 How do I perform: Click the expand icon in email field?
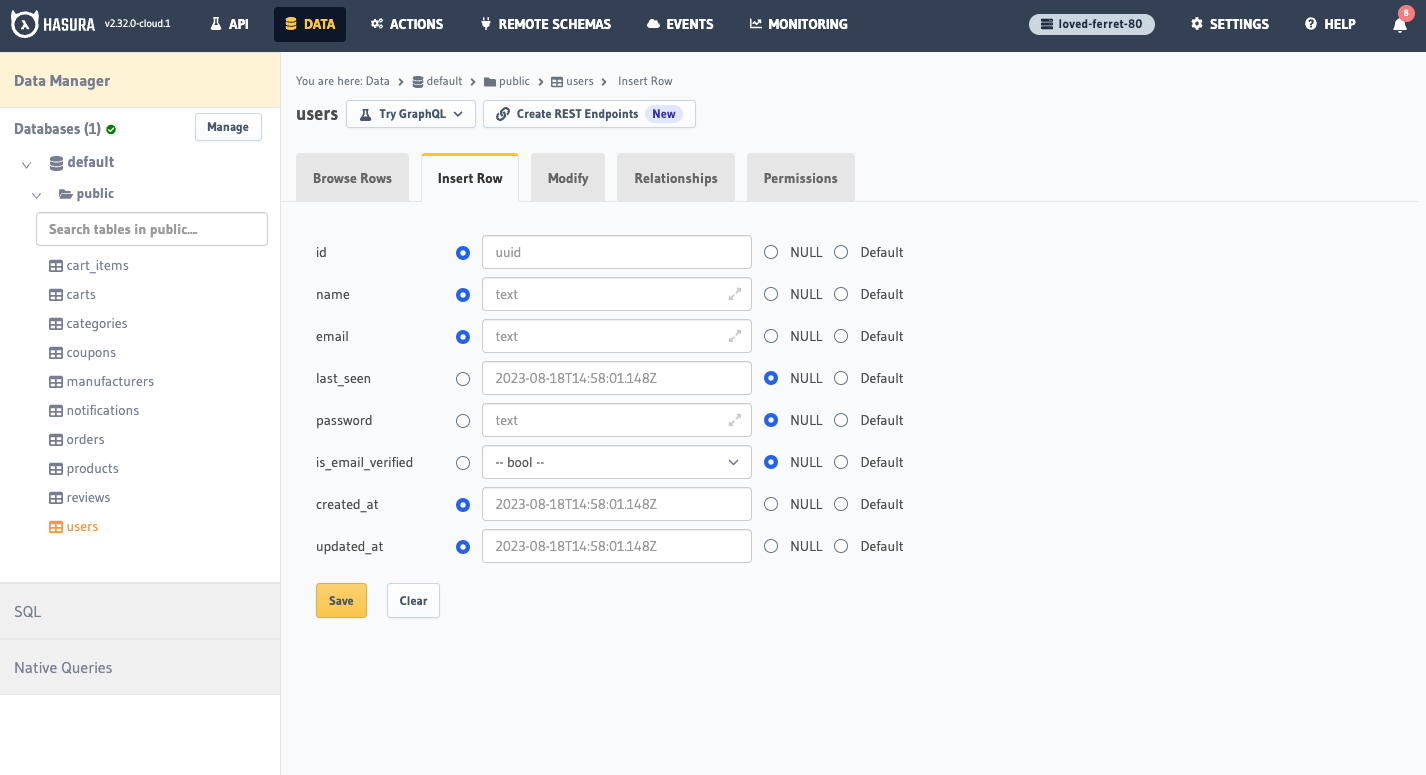tap(735, 336)
